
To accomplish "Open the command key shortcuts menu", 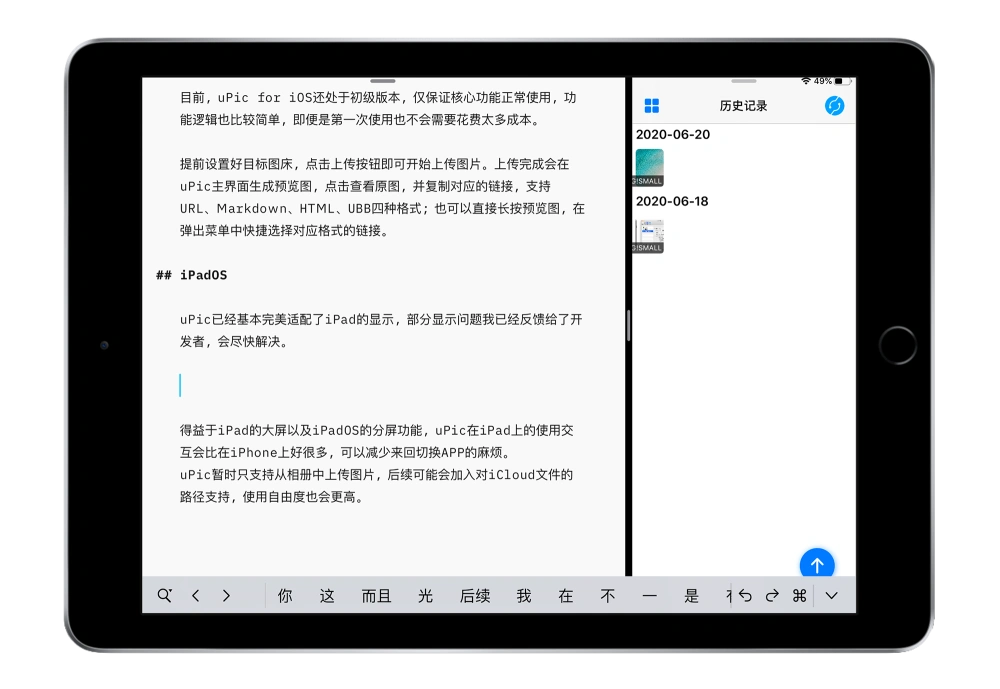I will (x=800, y=596).
